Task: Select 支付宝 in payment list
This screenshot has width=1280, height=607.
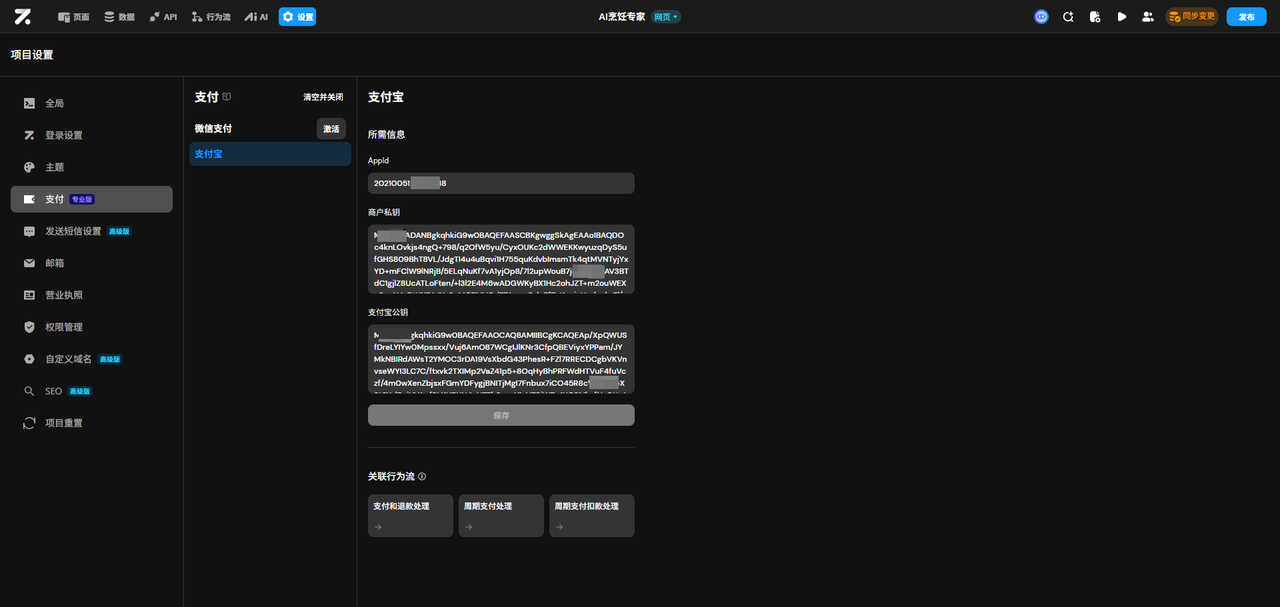Action: [x=270, y=154]
